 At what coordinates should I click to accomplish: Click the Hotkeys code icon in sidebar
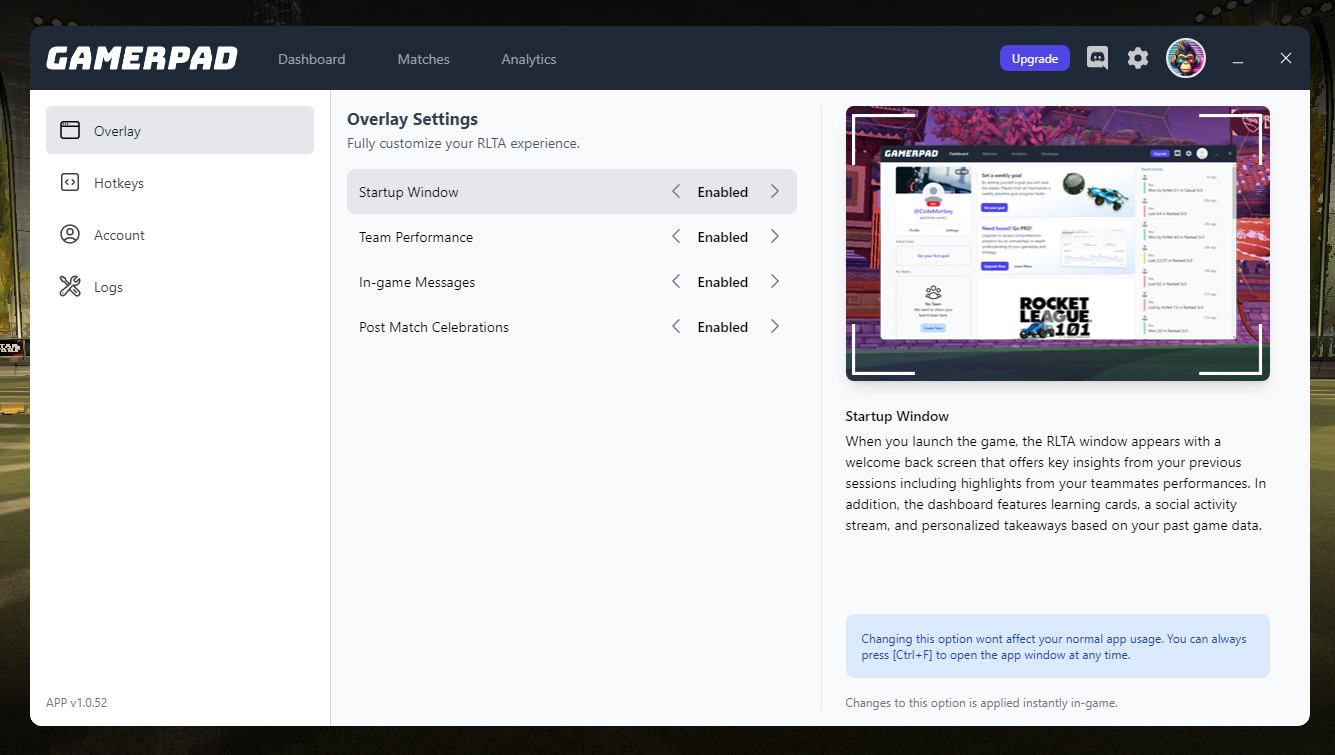click(x=70, y=182)
